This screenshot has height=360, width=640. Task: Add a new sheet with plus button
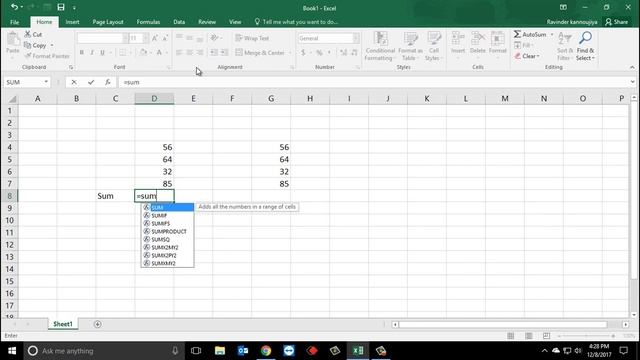(x=97, y=324)
